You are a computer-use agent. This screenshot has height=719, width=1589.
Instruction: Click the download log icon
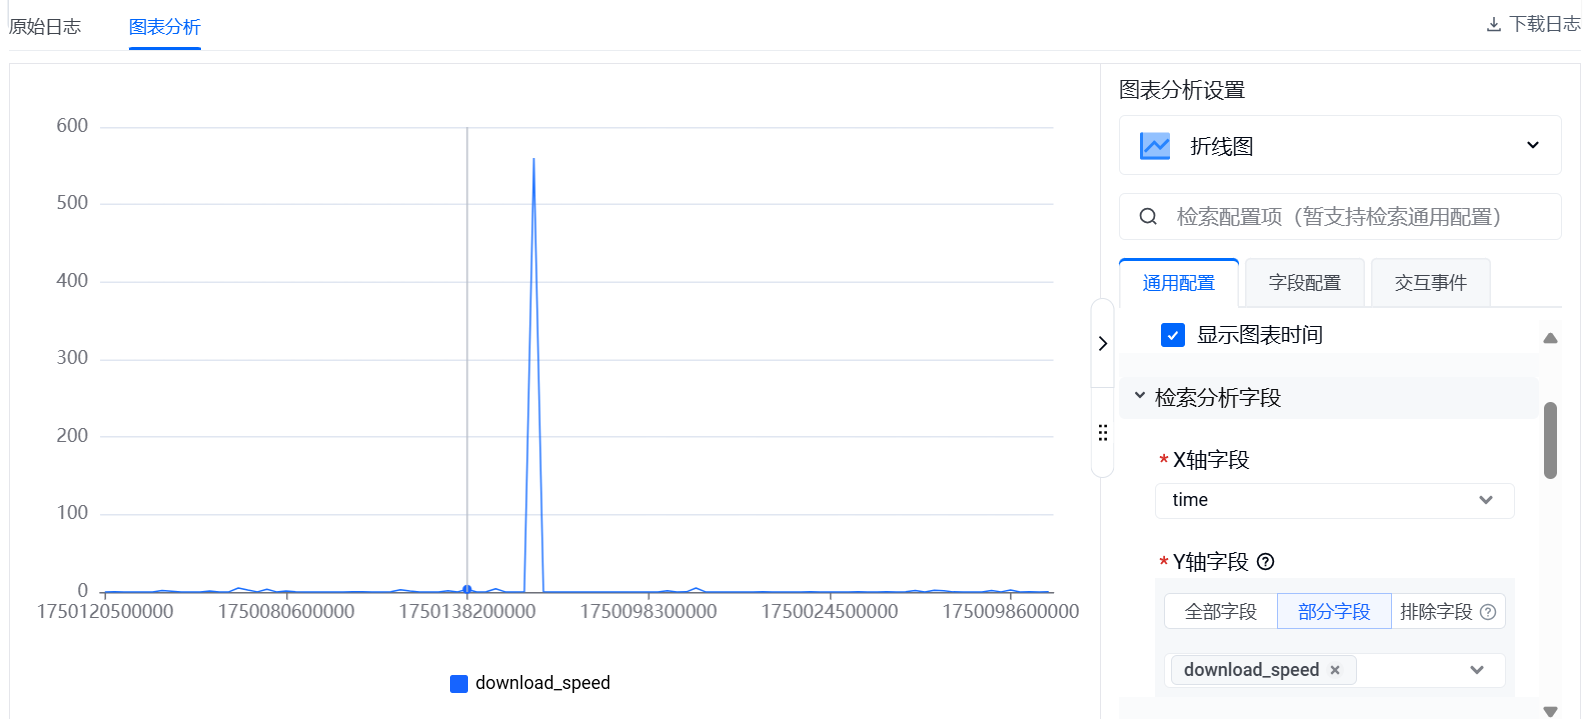point(1493,25)
